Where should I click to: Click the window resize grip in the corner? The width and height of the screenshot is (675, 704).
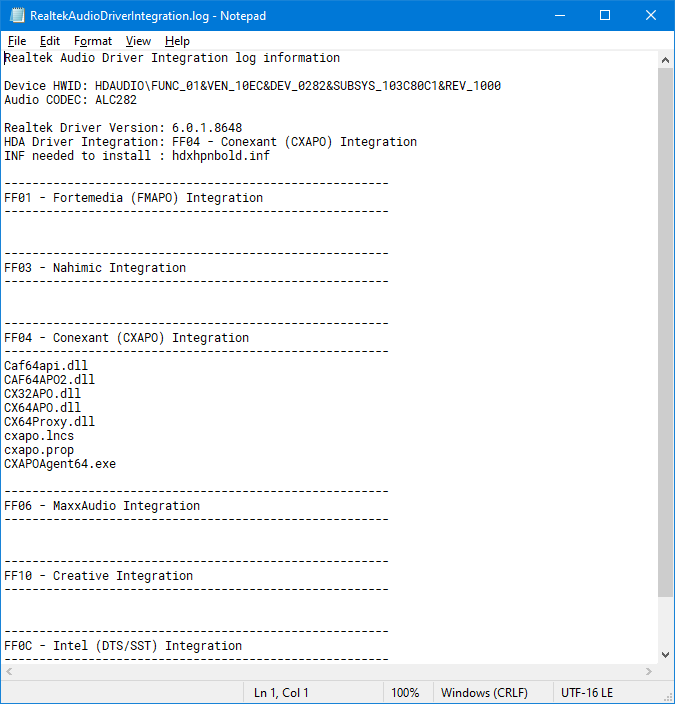tap(667, 697)
